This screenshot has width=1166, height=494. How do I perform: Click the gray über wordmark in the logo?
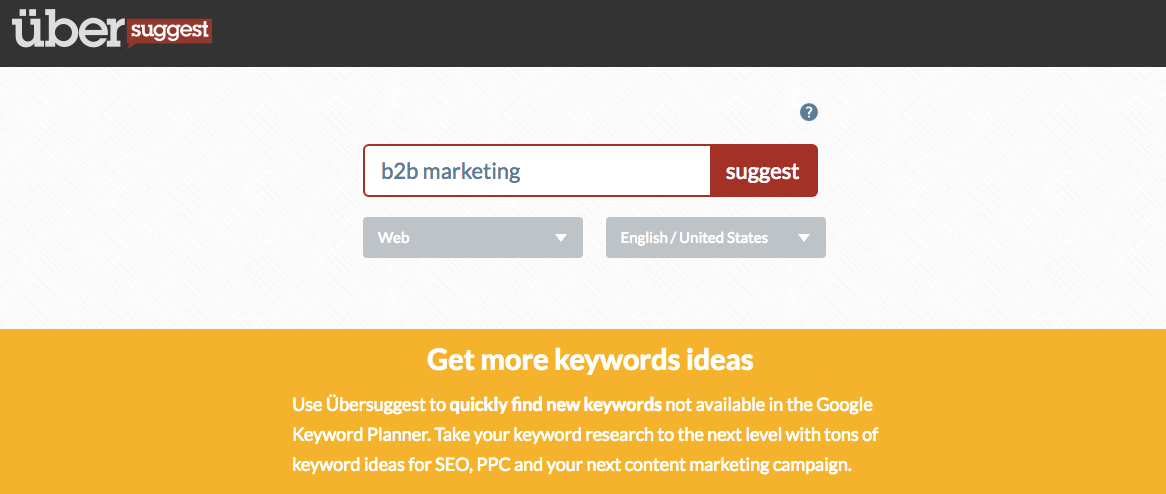click(67, 31)
